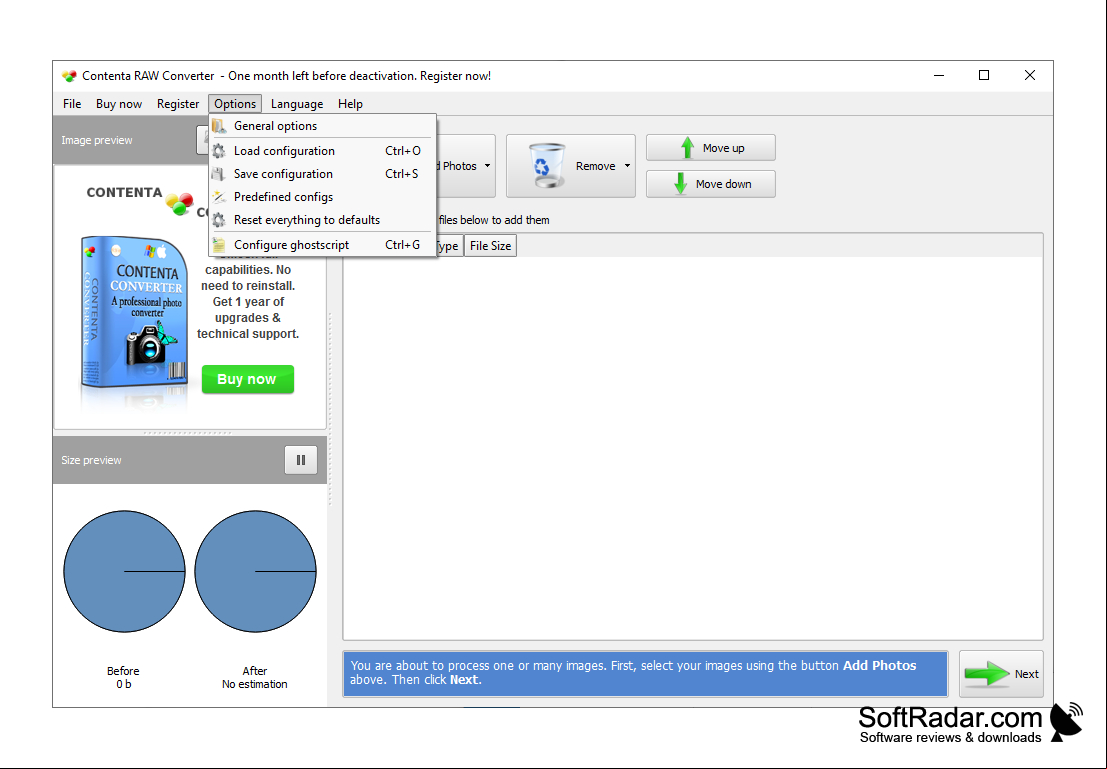Open the Language menu
Image resolution: width=1107 pixels, height=769 pixels.
[297, 104]
